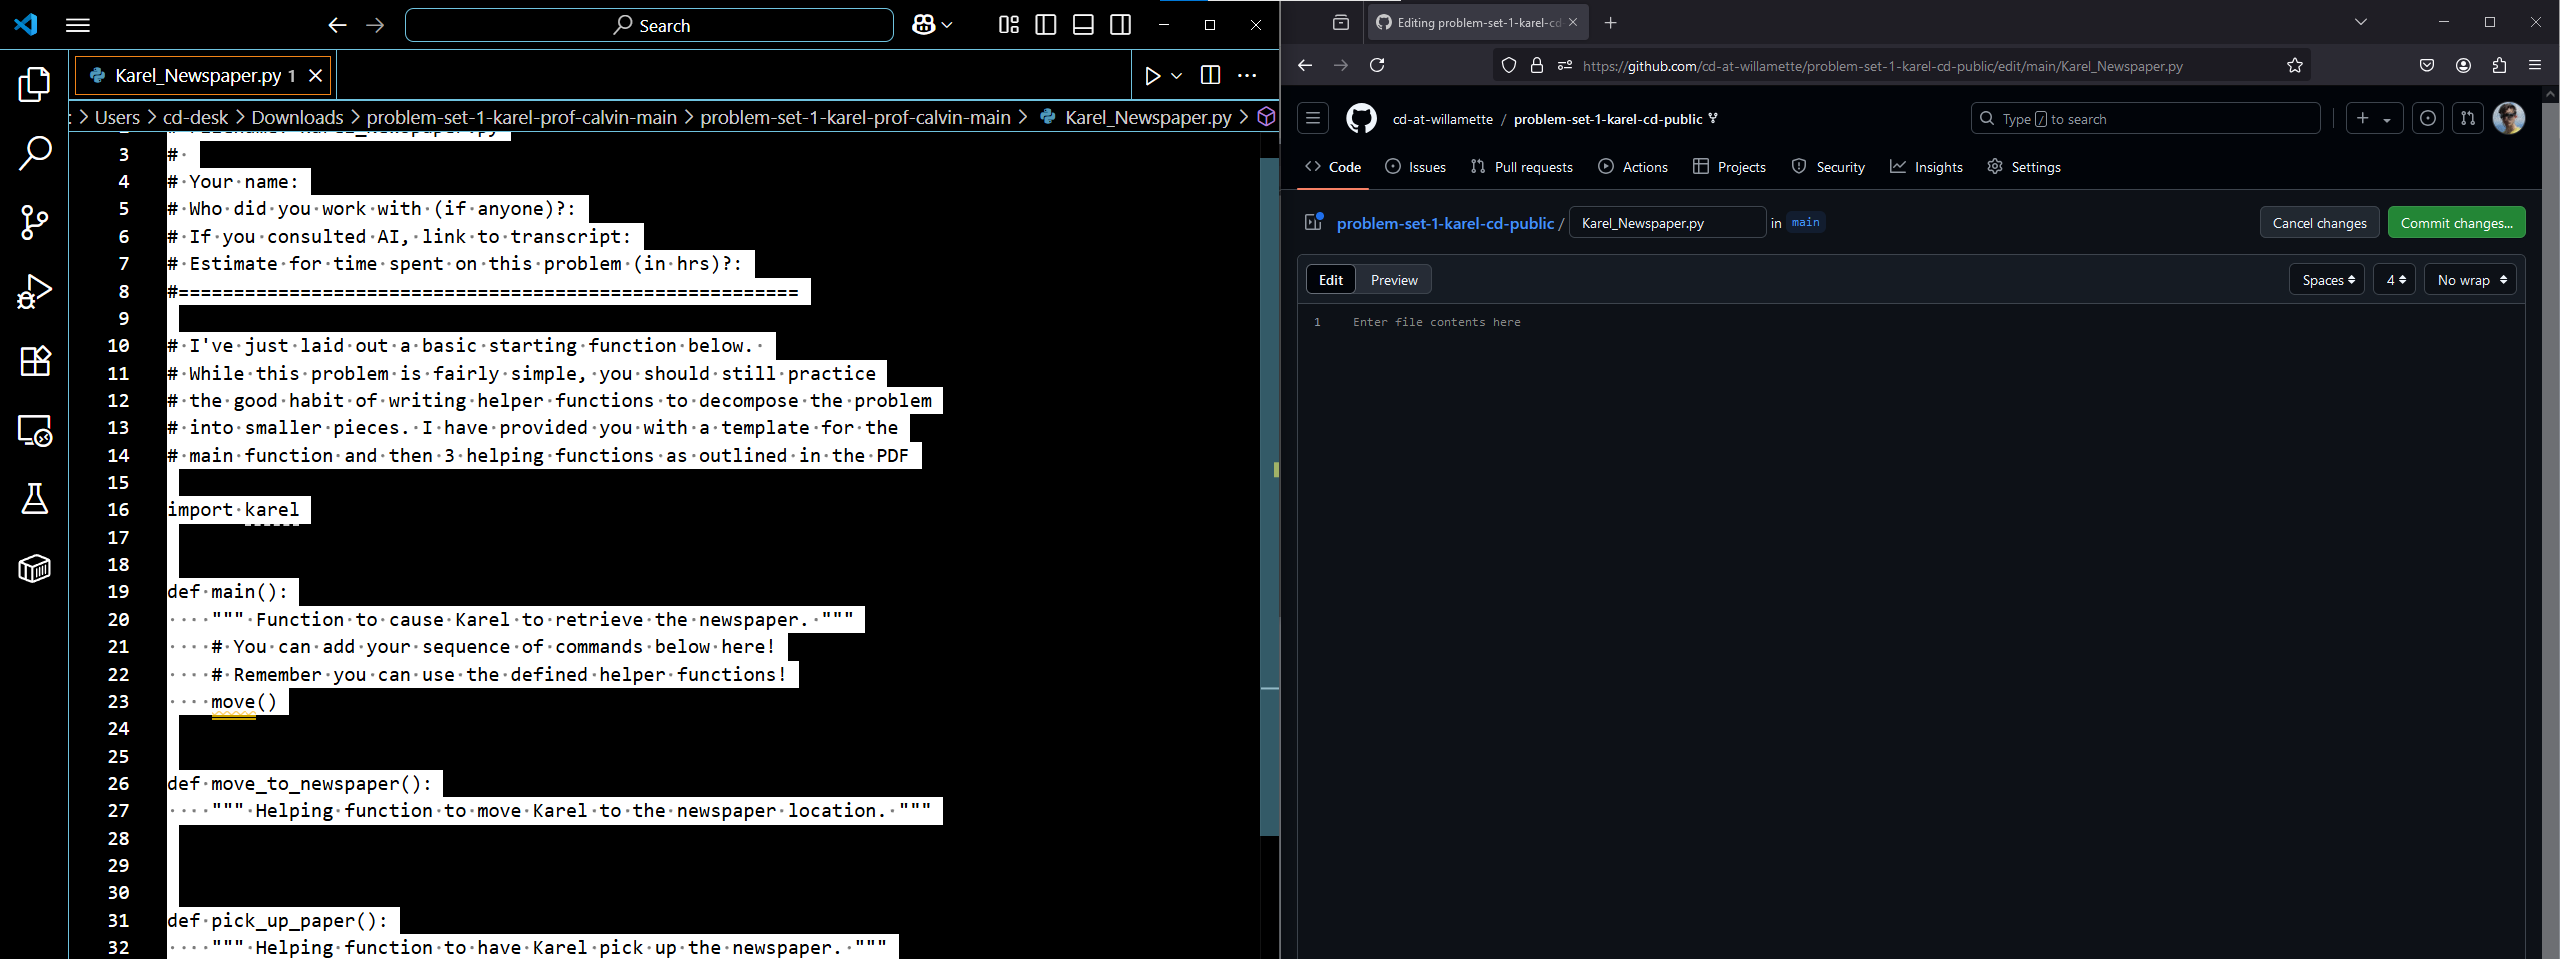Open Run and Debug view
The image size is (2560, 959).
[34, 292]
